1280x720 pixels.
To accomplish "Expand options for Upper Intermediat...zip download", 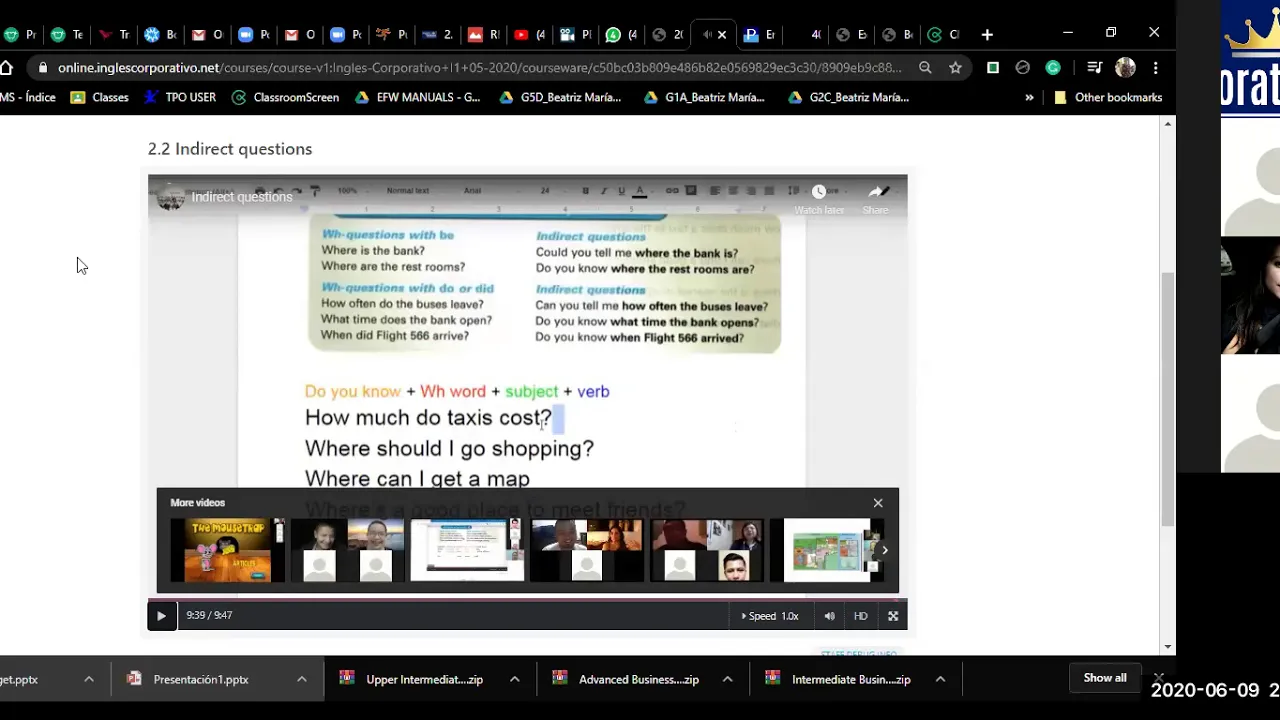I will coord(514,679).
